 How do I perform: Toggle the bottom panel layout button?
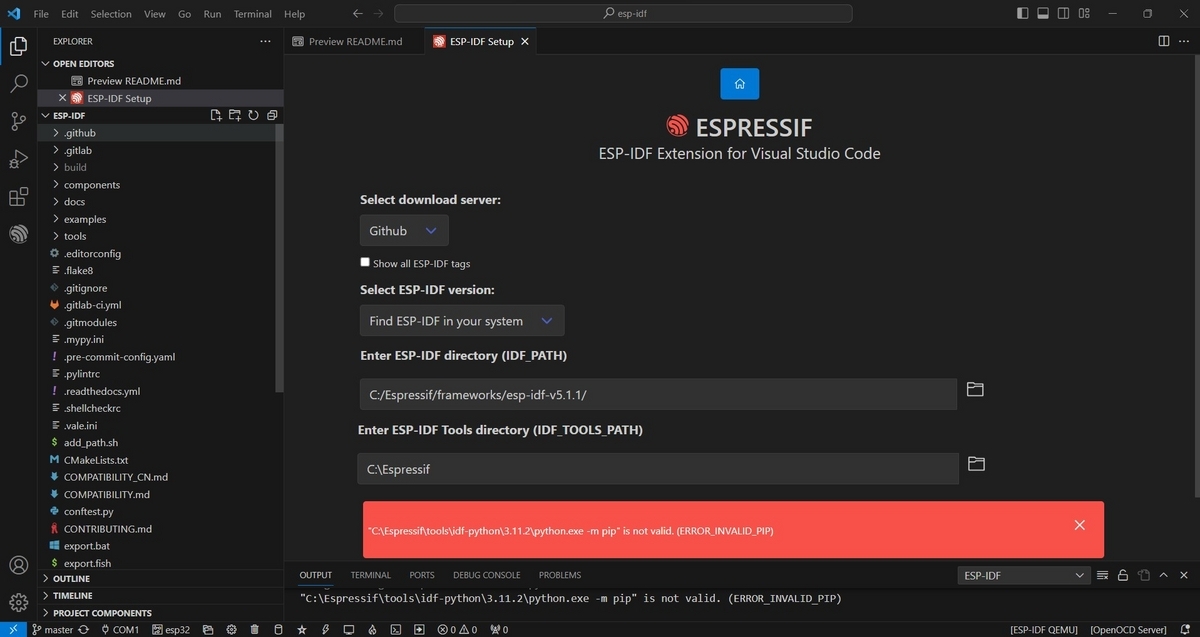click(1042, 14)
